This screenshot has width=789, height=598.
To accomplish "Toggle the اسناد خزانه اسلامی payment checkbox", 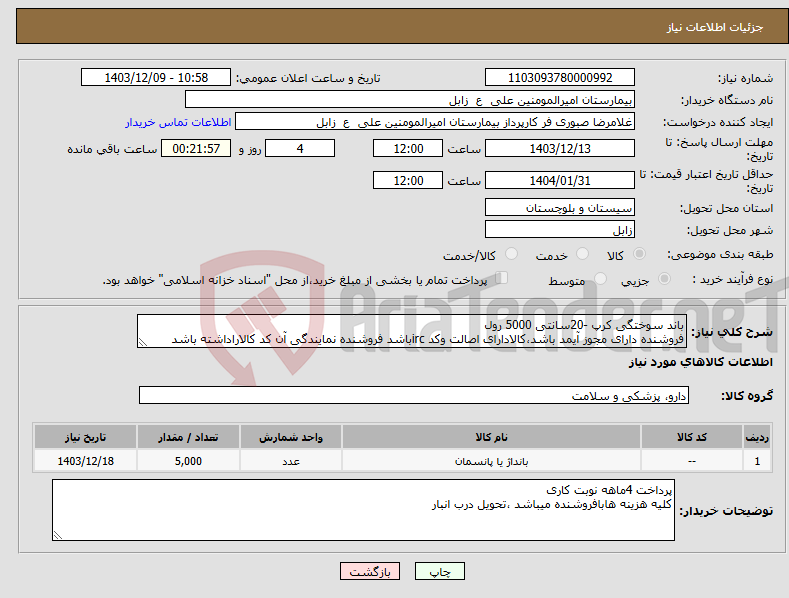I will pyautogui.click(x=502, y=278).
